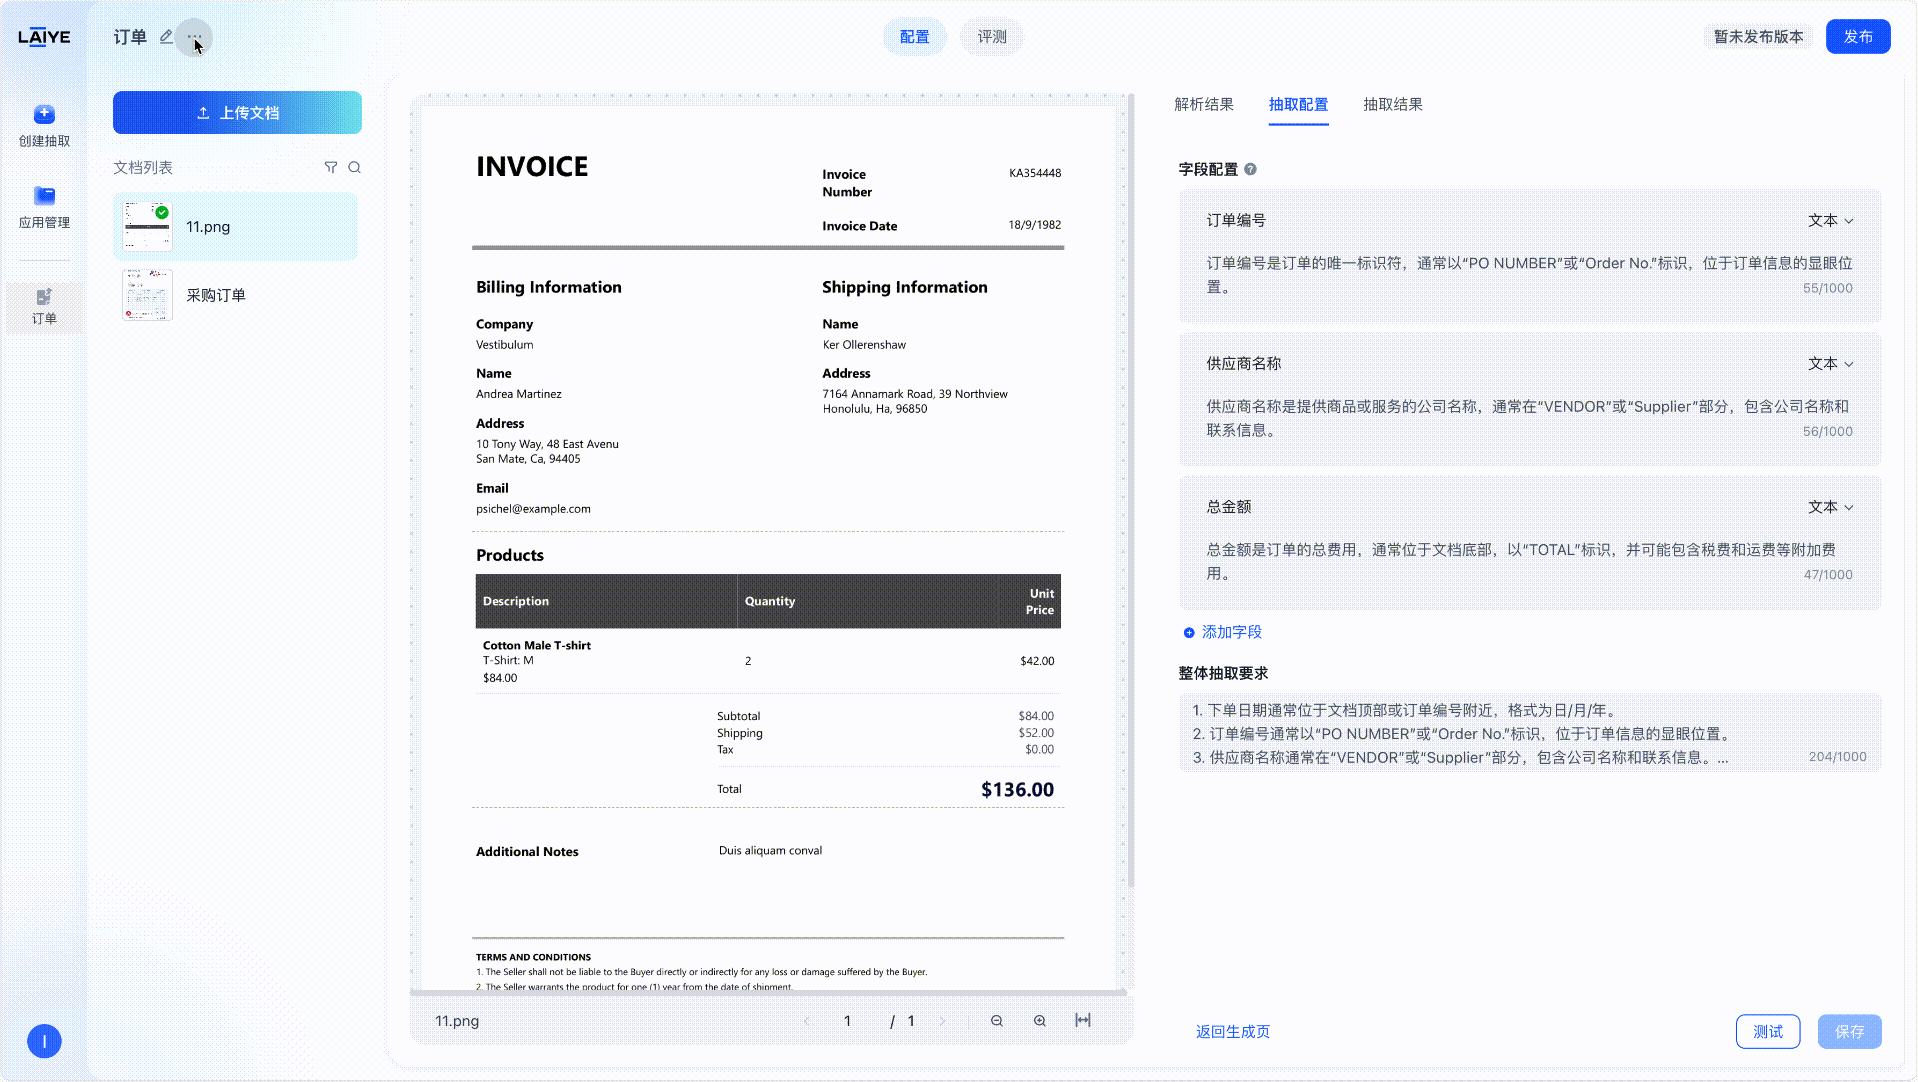Click the filter icon in document list
This screenshot has width=1918, height=1082.
coord(331,167)
